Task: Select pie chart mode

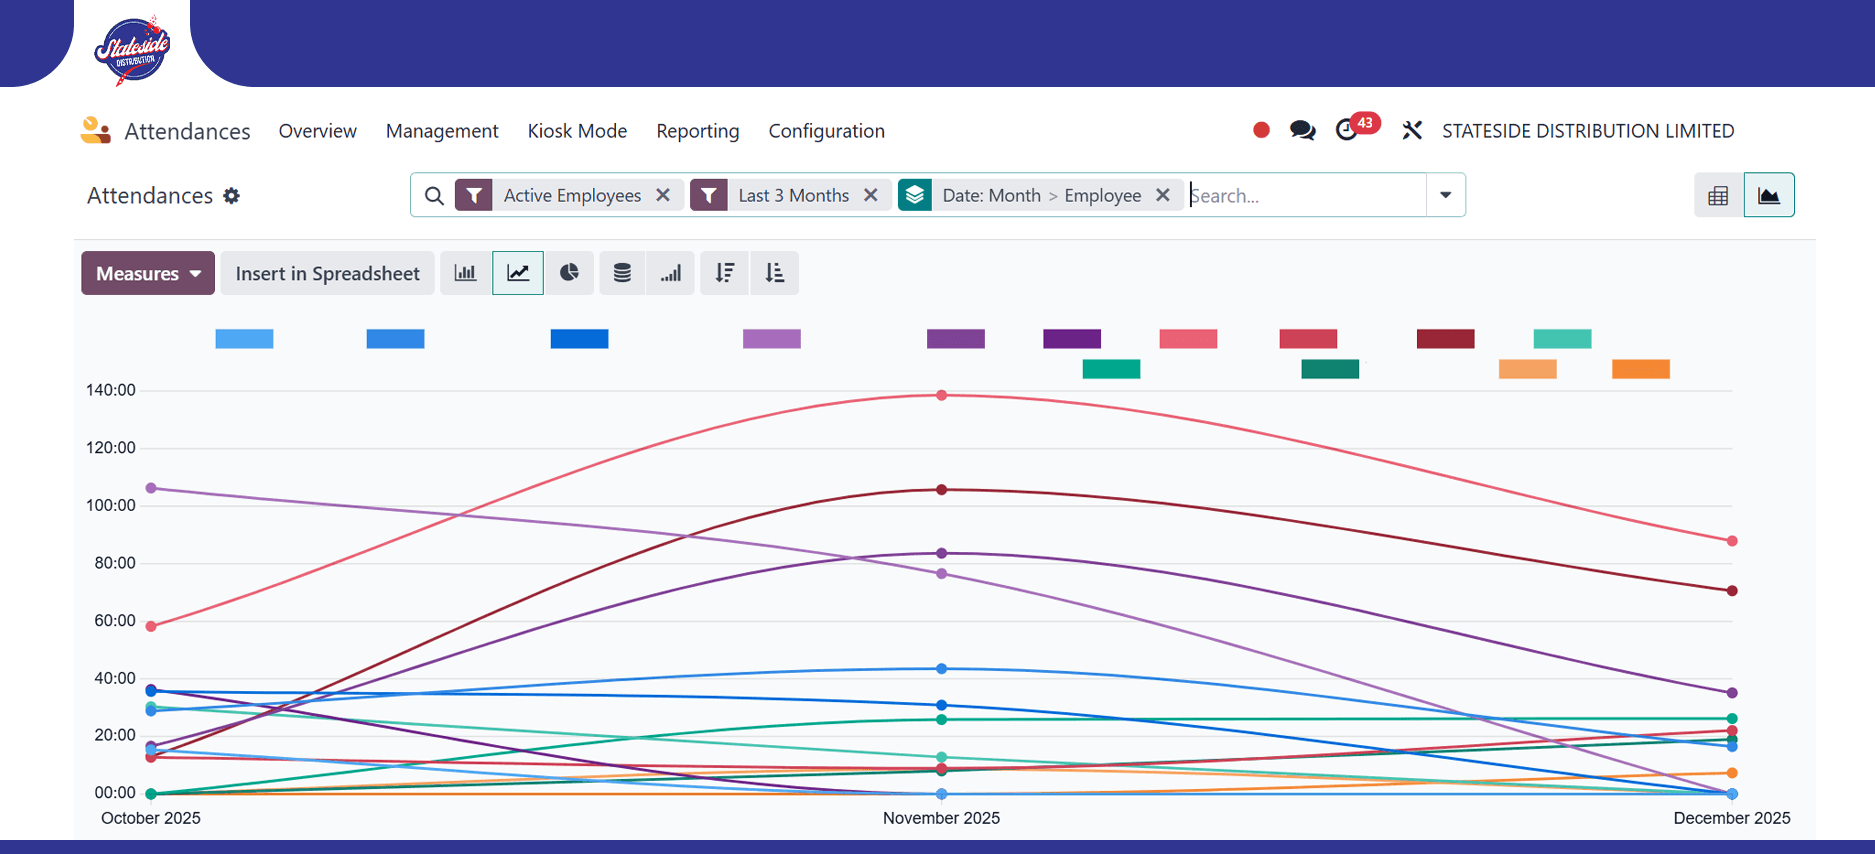Action: pos(569,273)
